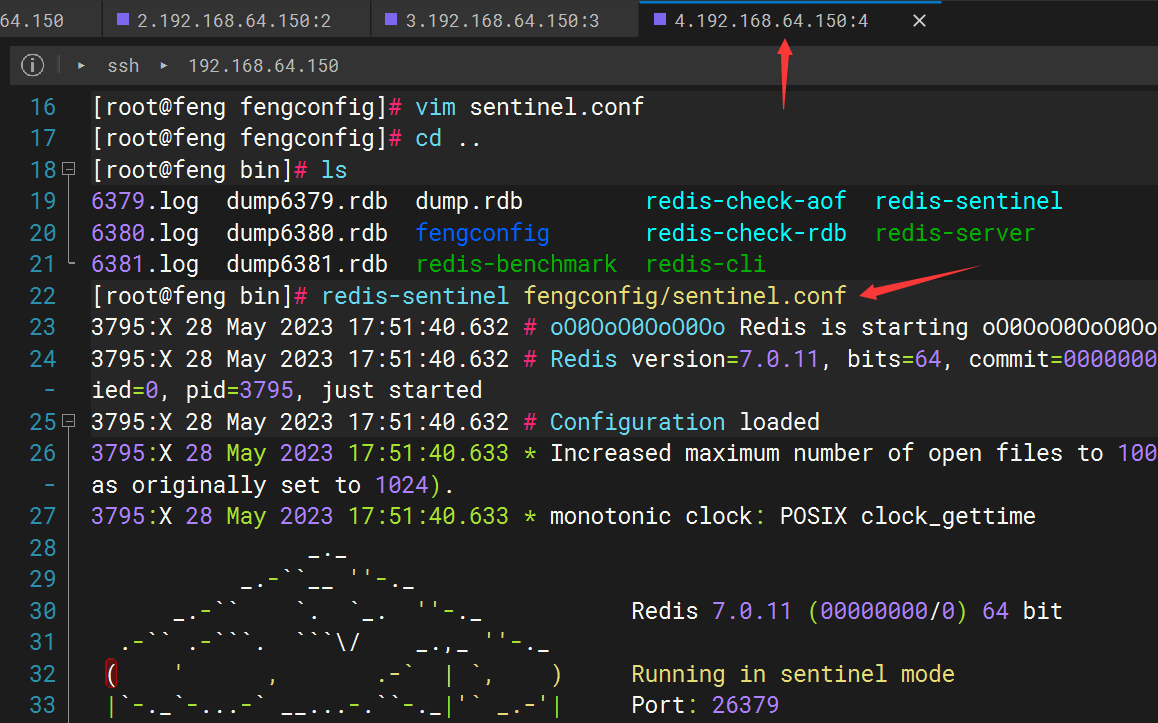The image size is (1158, 723).
Task: Click the 'version=7.0.11' value
Action: tap(725, 359)
